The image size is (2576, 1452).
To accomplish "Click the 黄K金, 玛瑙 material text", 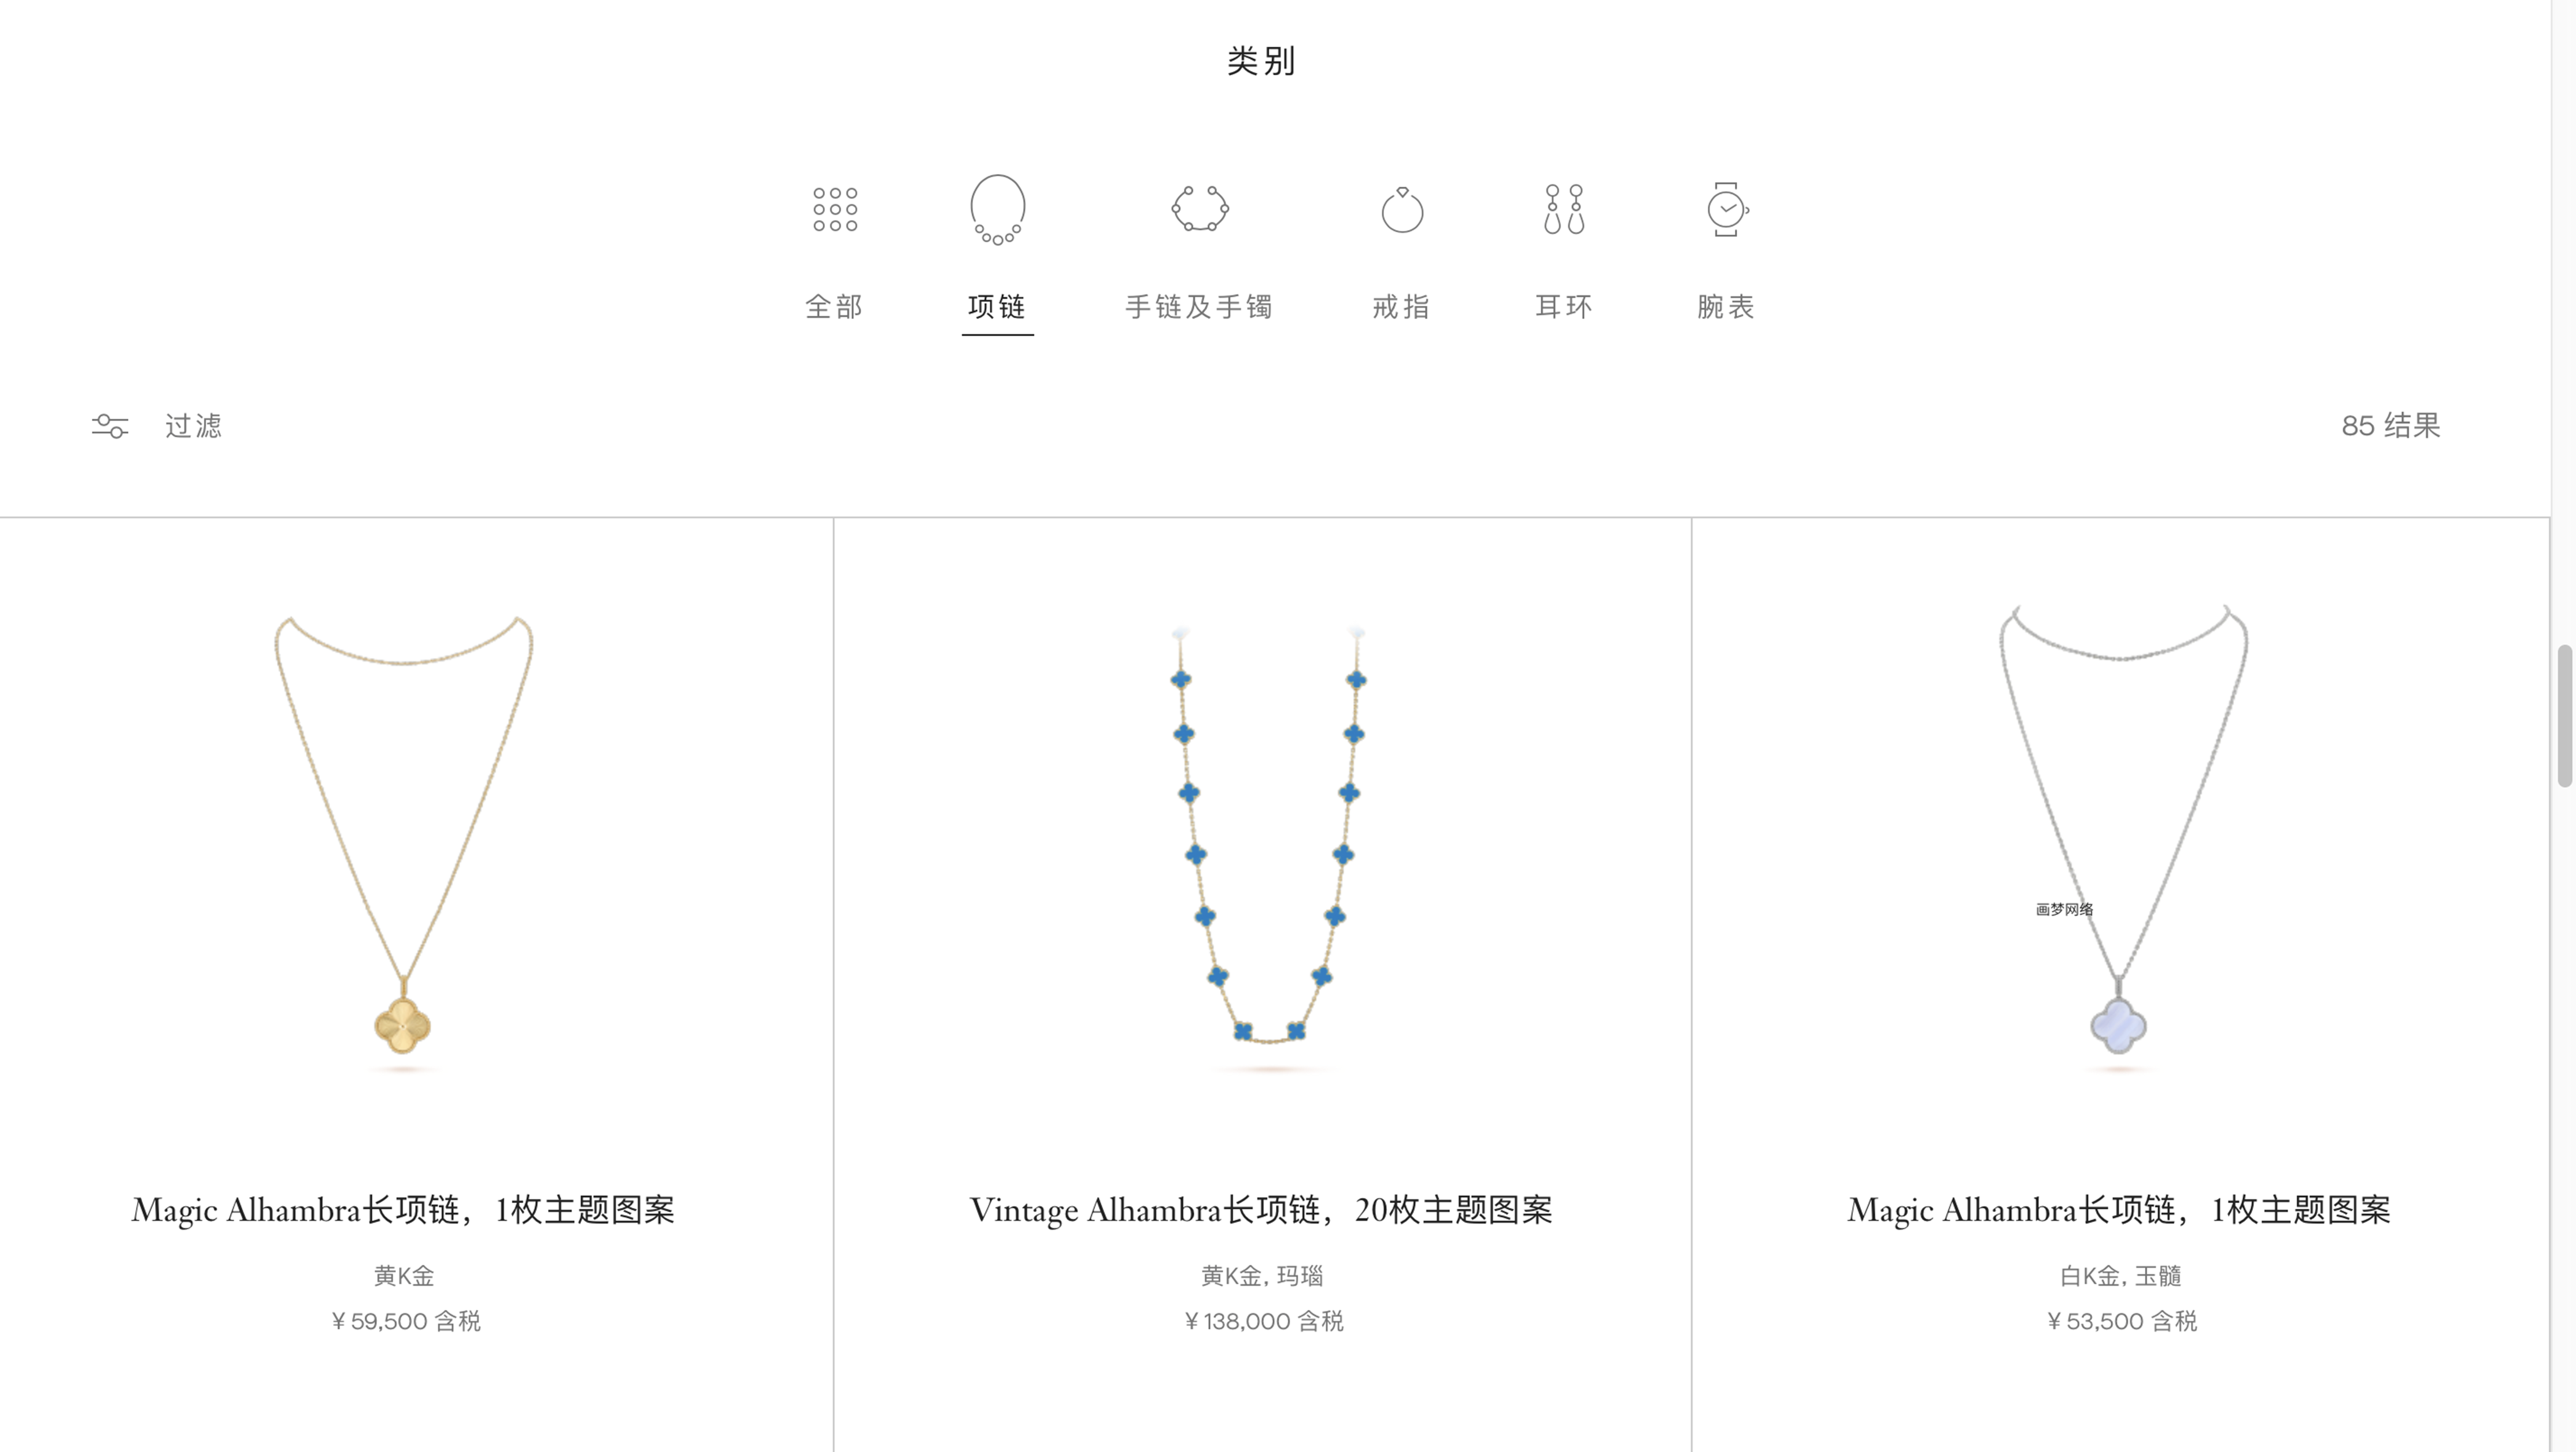I will pyautogui.click(x=1262, y=1276).
